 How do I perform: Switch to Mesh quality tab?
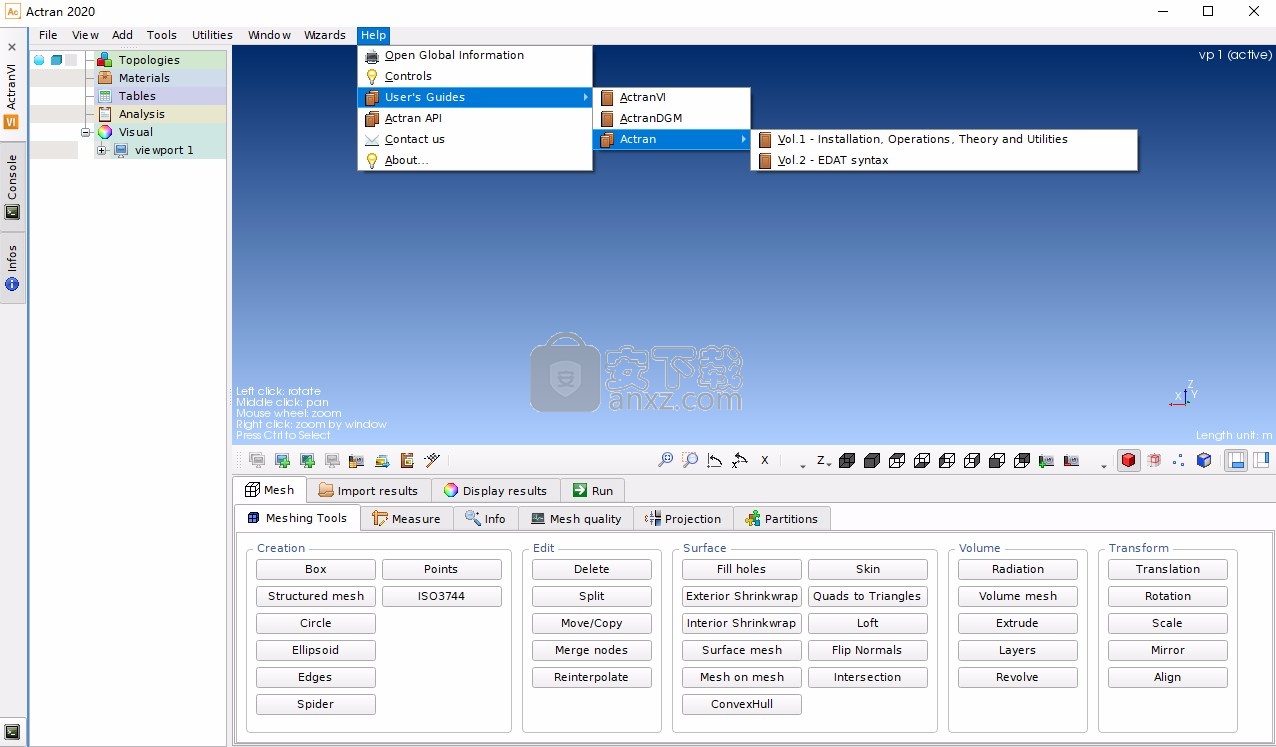[x=576, y=518]
